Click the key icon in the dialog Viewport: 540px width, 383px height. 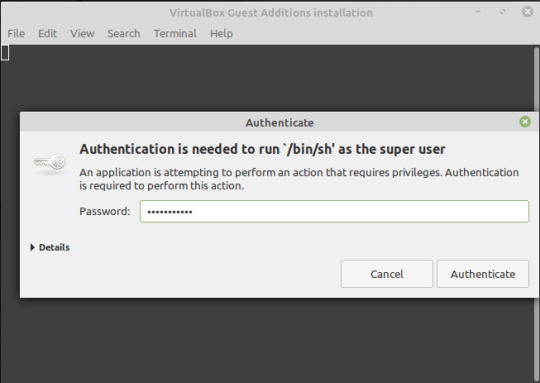50,162
